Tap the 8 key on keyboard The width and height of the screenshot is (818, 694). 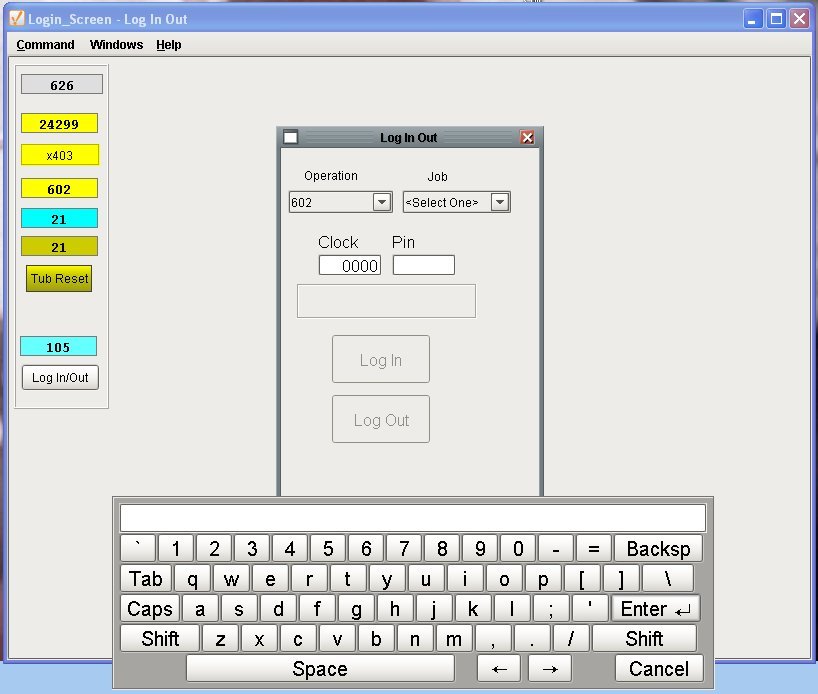[x=442, y=548]
